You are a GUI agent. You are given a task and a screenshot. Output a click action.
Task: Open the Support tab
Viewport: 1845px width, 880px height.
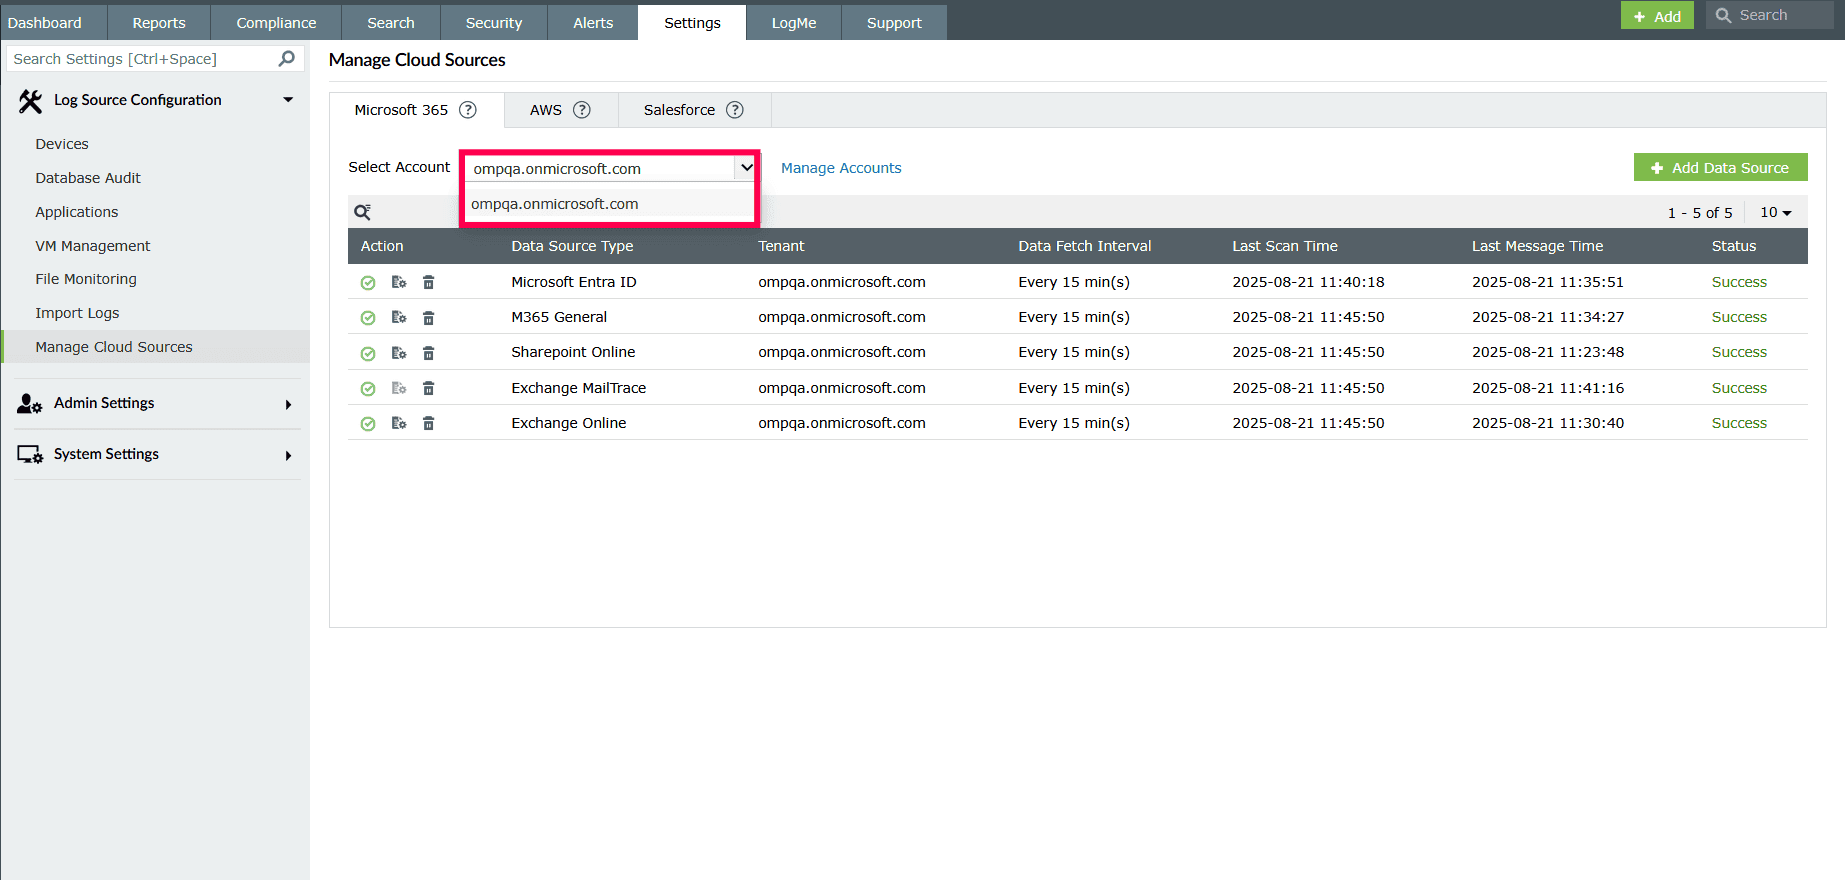(x=894, y=23)
